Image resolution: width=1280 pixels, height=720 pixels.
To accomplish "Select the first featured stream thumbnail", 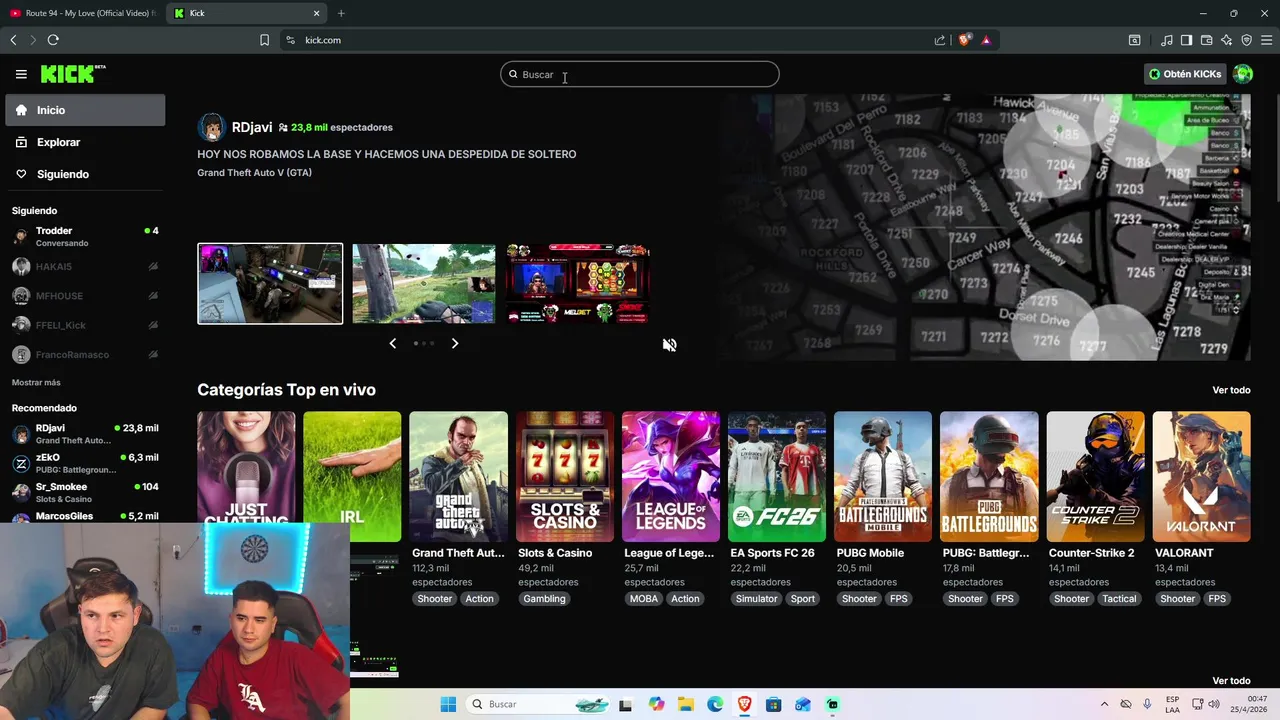I will (270, 284).
